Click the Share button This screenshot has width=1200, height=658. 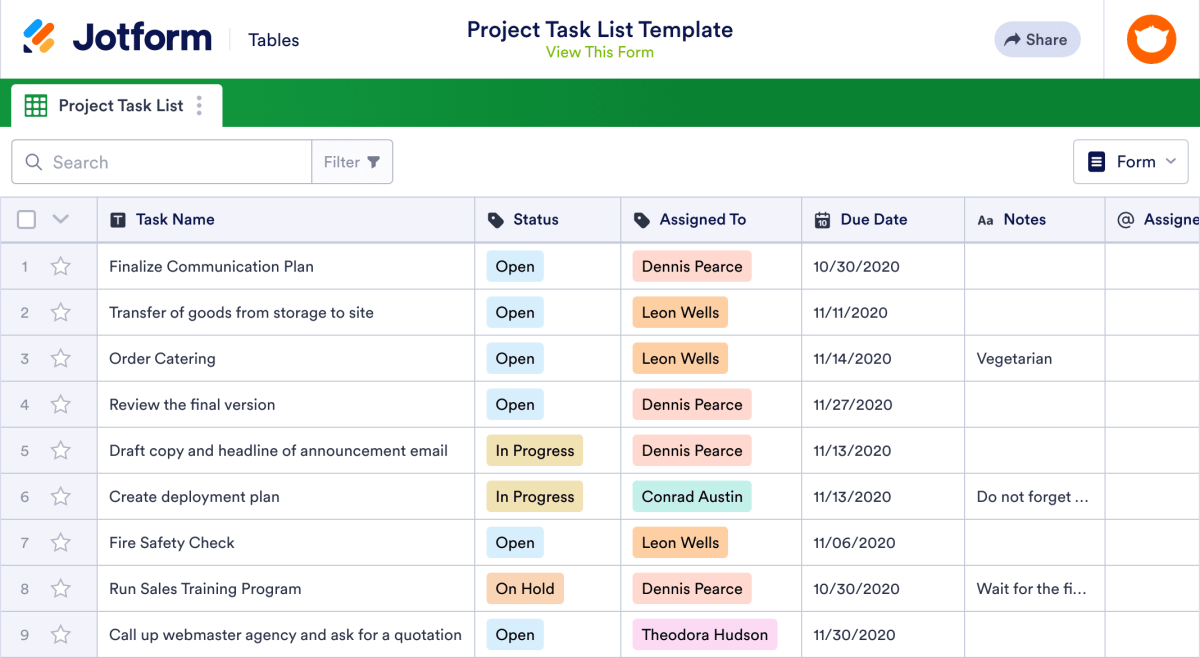click(1037, 39)
